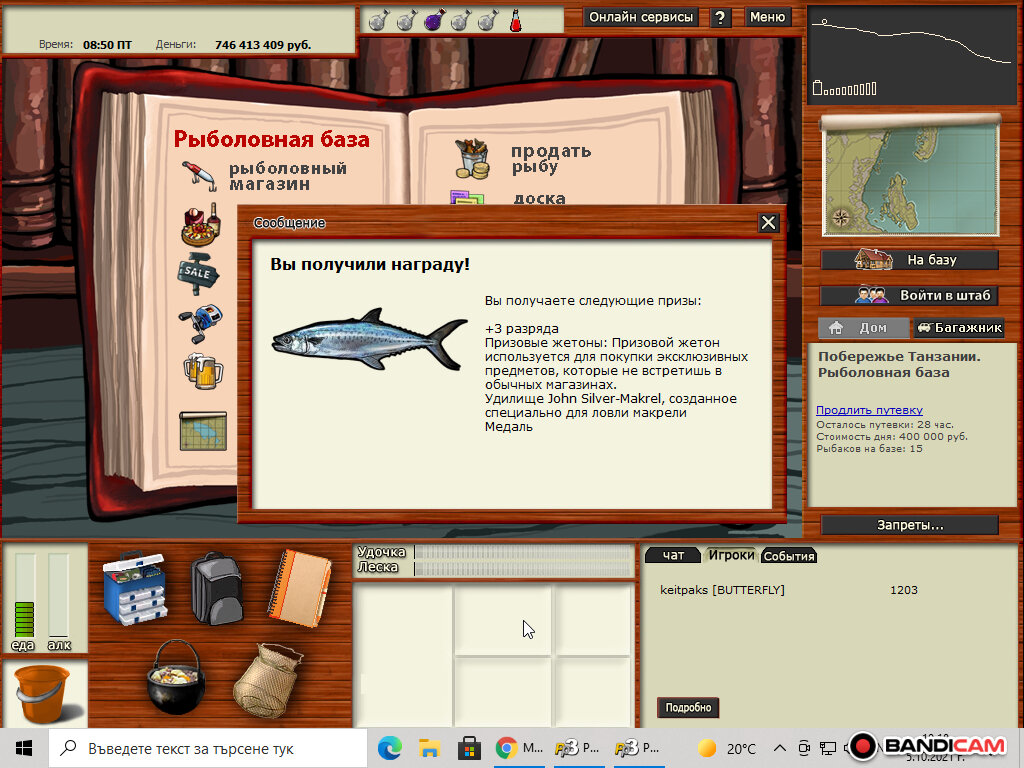Click the Продлить путевку link
Image resolution: width=1024 pixels, height=768 pixels.
click(869, 410)
